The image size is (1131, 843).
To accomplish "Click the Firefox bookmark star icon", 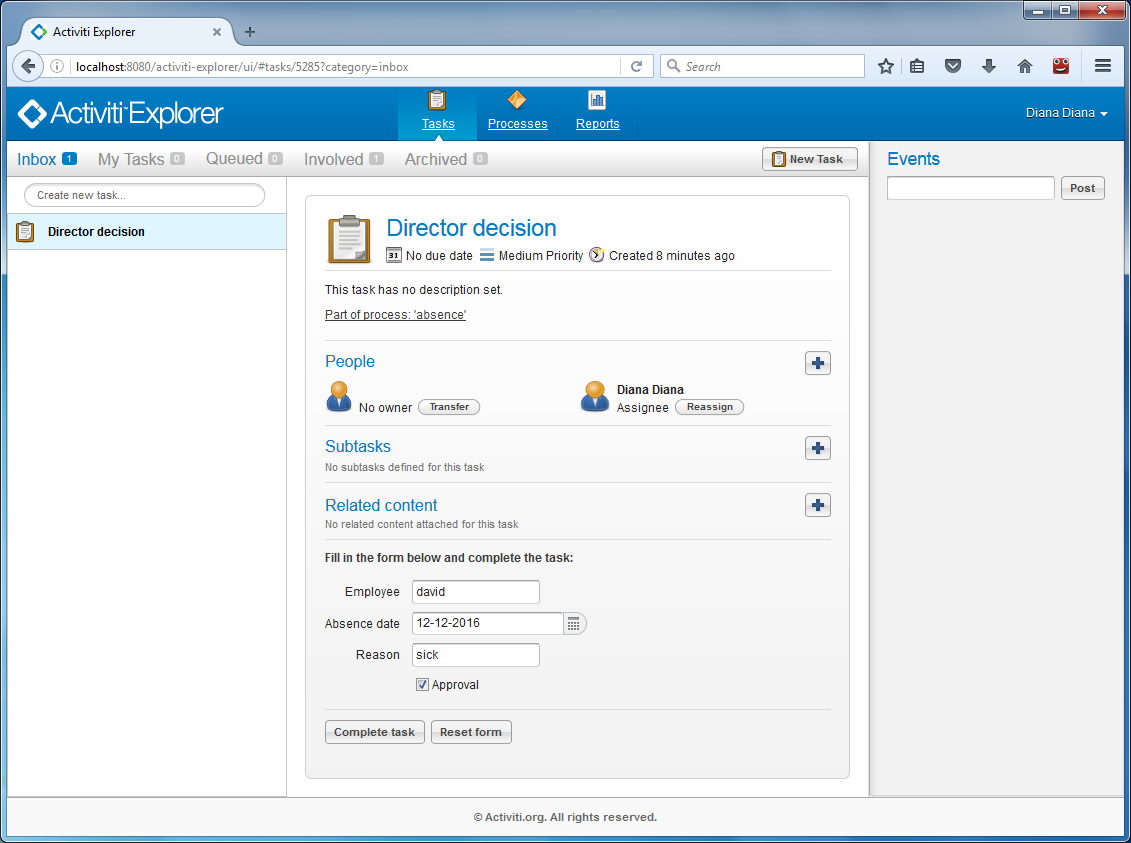I will click(x=885, y=66).
